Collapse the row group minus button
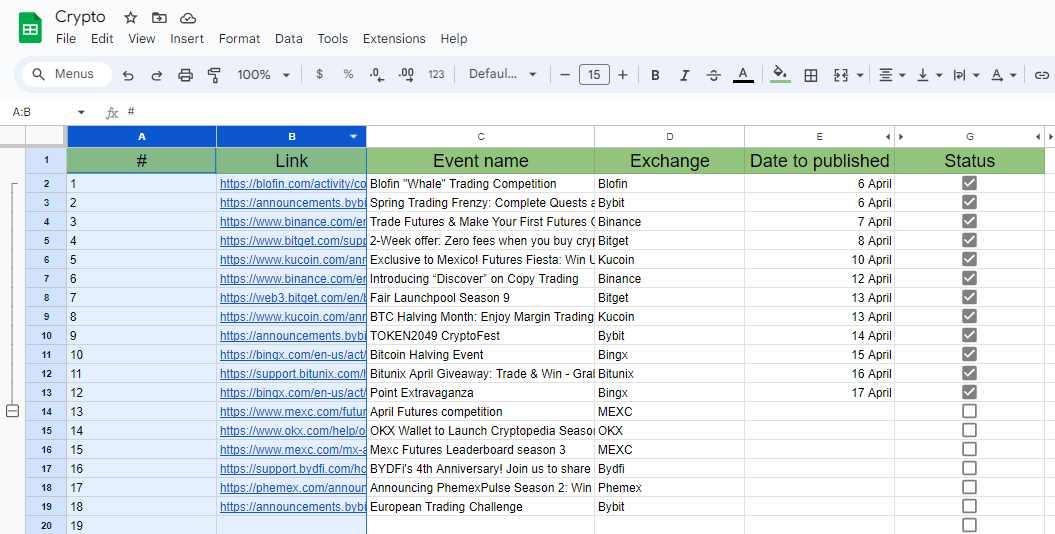Screen dimensions: 1055x534 coord(13,410)
